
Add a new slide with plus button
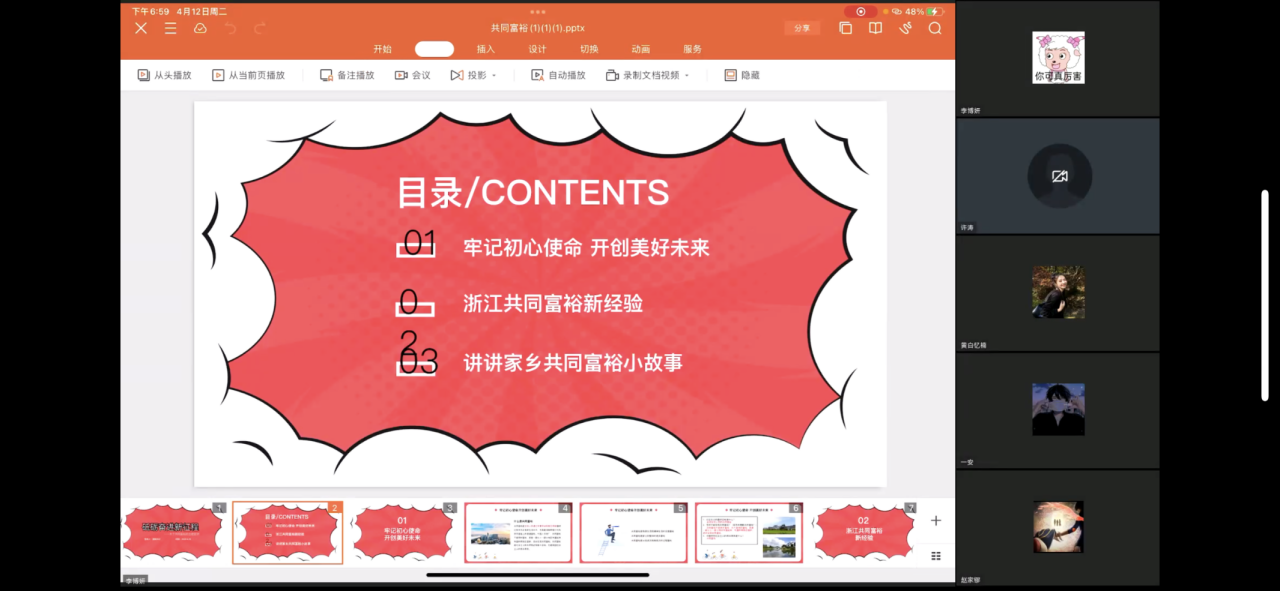pos(936,520)
